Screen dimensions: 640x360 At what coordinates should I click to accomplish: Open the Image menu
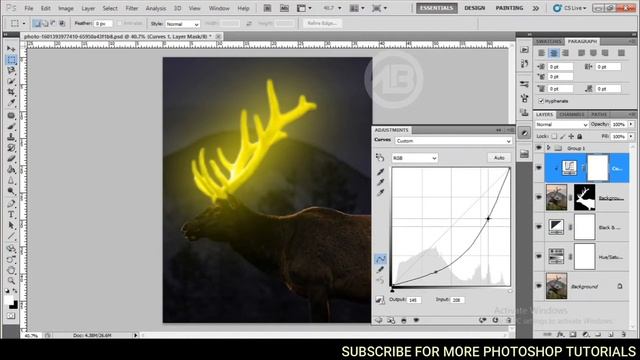tap(65, 8)
